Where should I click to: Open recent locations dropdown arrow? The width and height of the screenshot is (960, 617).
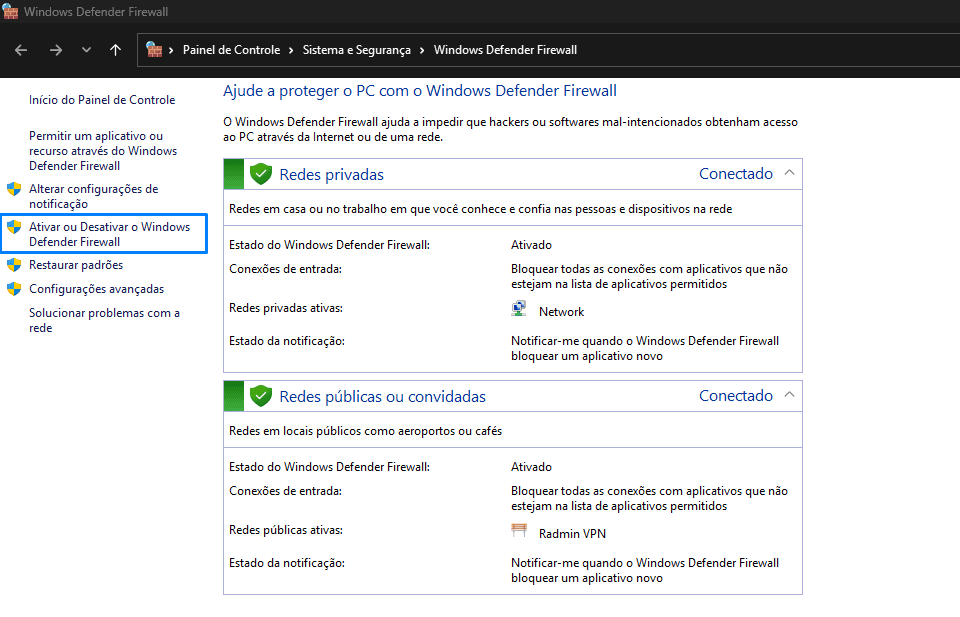86,50
